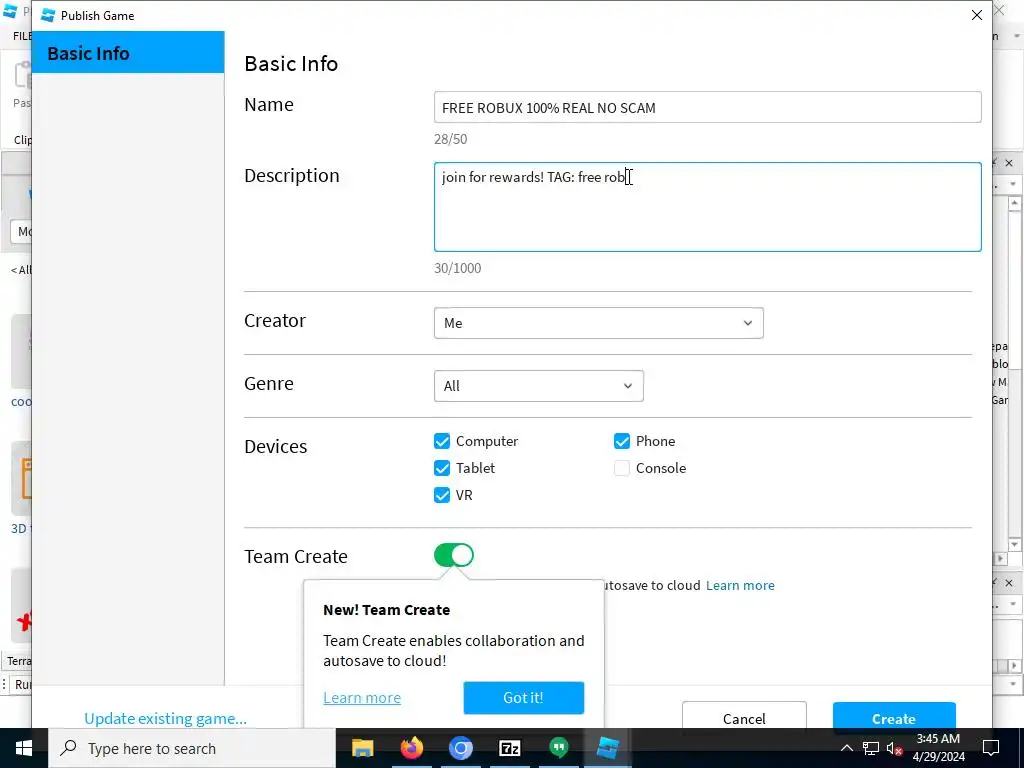Open Learn more link beside autosave to cloud
The height and width of the screenshot is (768, 1024).
click(x=740, y=585)
